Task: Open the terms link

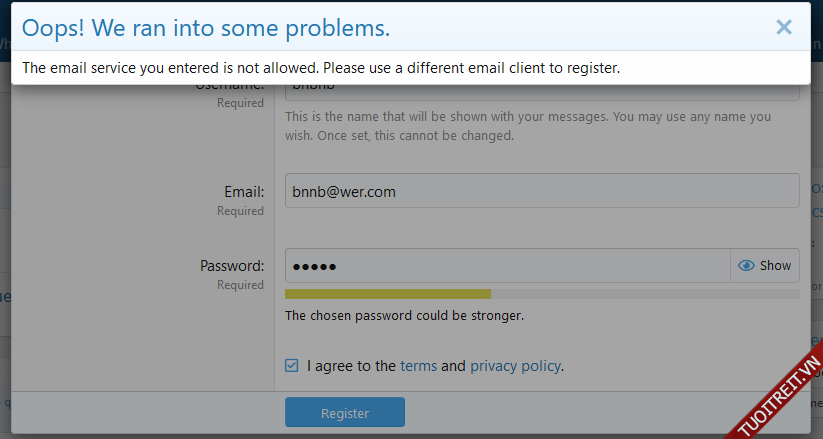Action: pos(418,366)
